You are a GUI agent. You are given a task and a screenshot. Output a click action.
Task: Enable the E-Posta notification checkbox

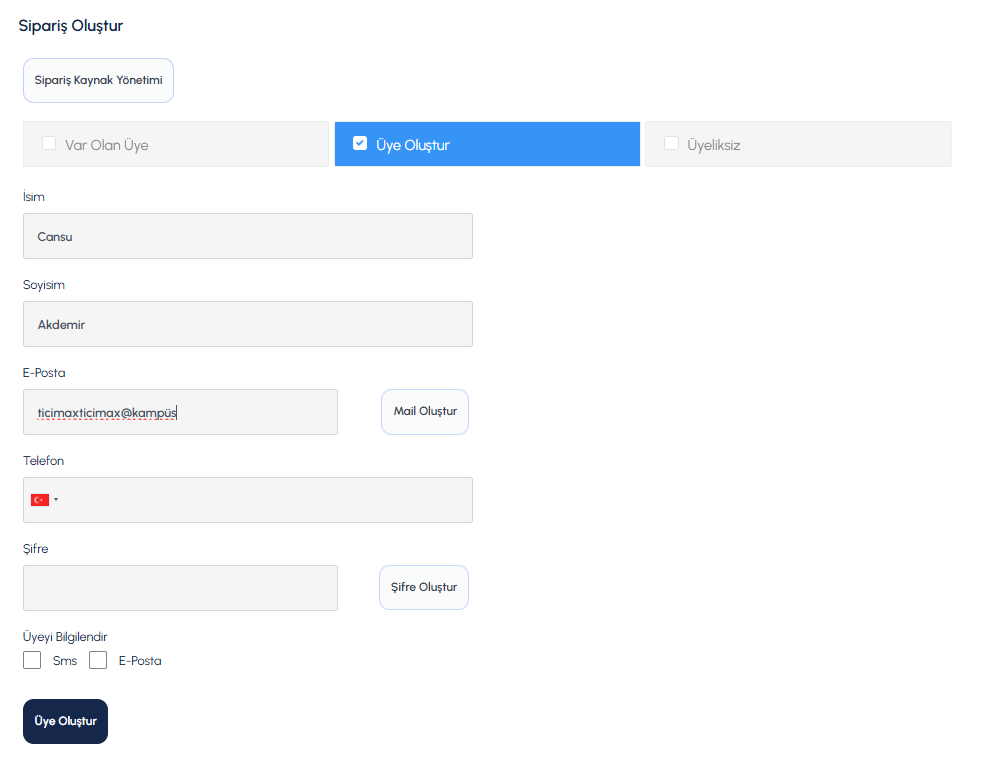[x=98, y=660]
